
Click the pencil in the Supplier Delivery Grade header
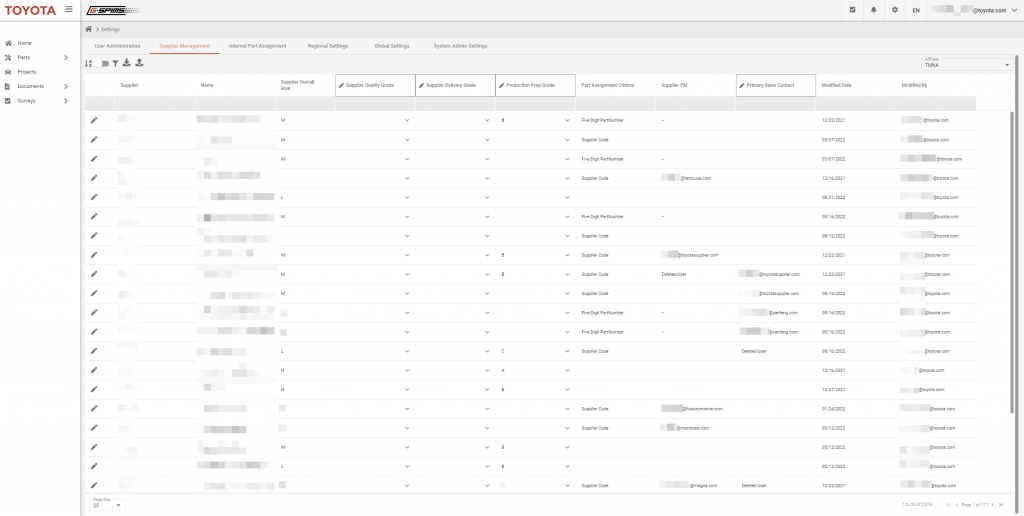tap(421, 86)
